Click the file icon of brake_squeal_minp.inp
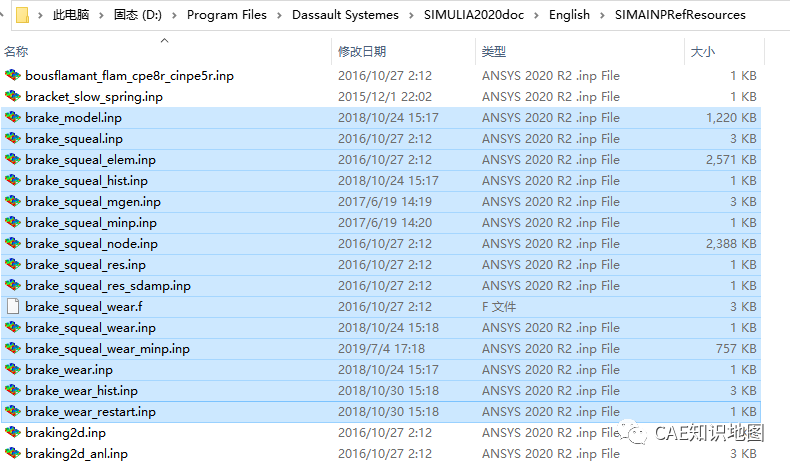 (13, 222)
